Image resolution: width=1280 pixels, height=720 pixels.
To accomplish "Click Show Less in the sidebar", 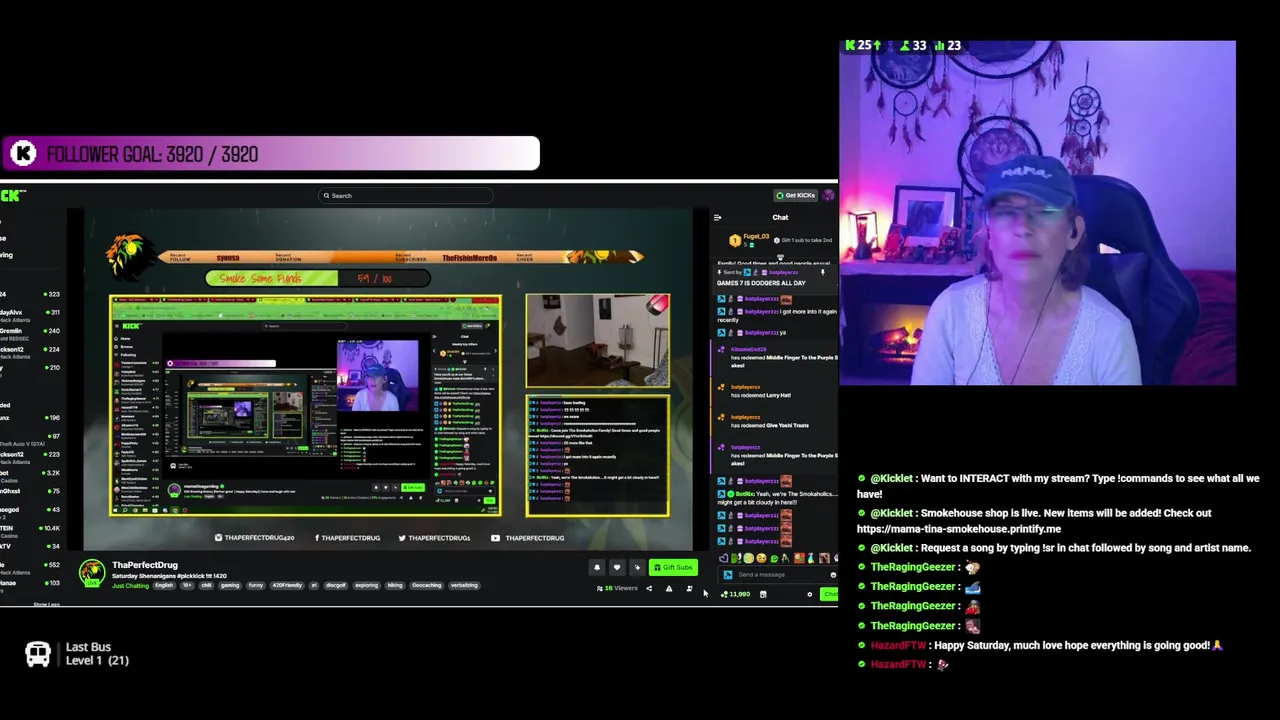I will [47, 604].
